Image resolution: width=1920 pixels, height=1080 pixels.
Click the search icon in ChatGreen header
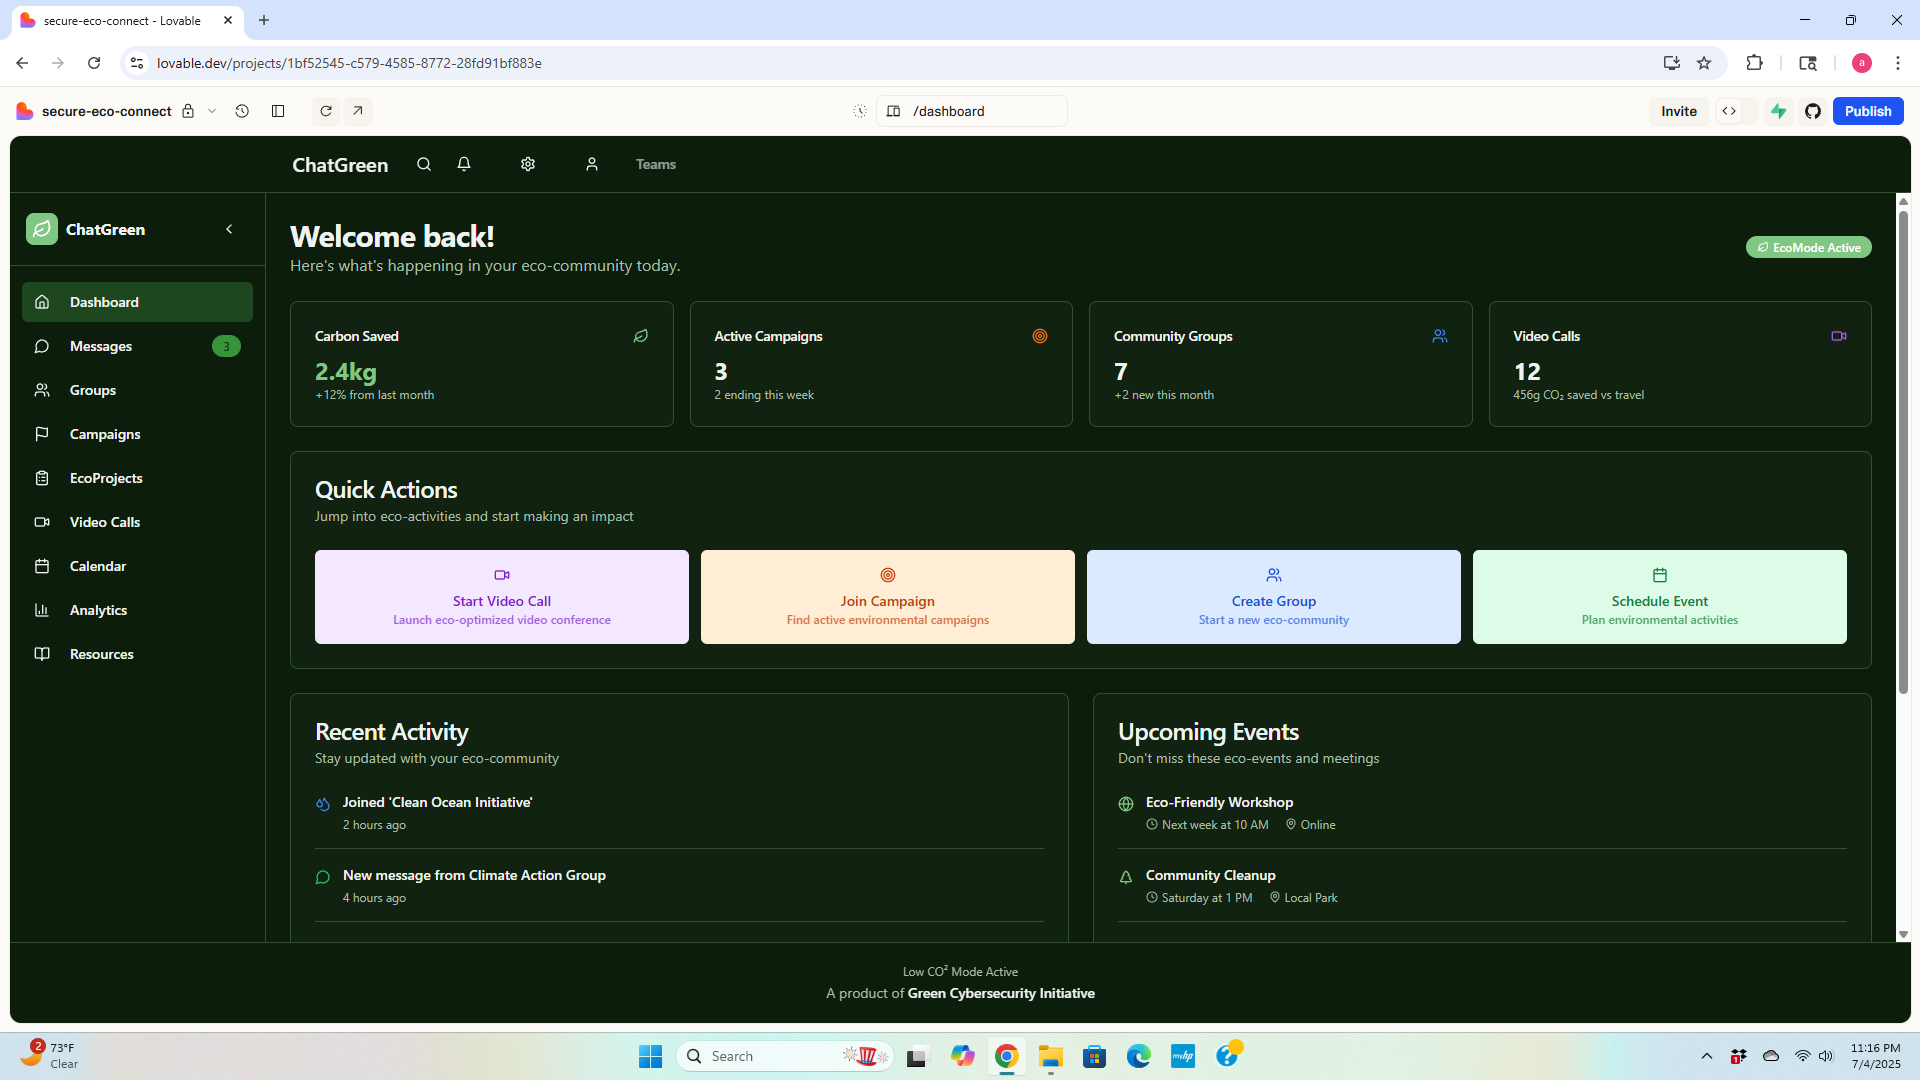[424, 164]
